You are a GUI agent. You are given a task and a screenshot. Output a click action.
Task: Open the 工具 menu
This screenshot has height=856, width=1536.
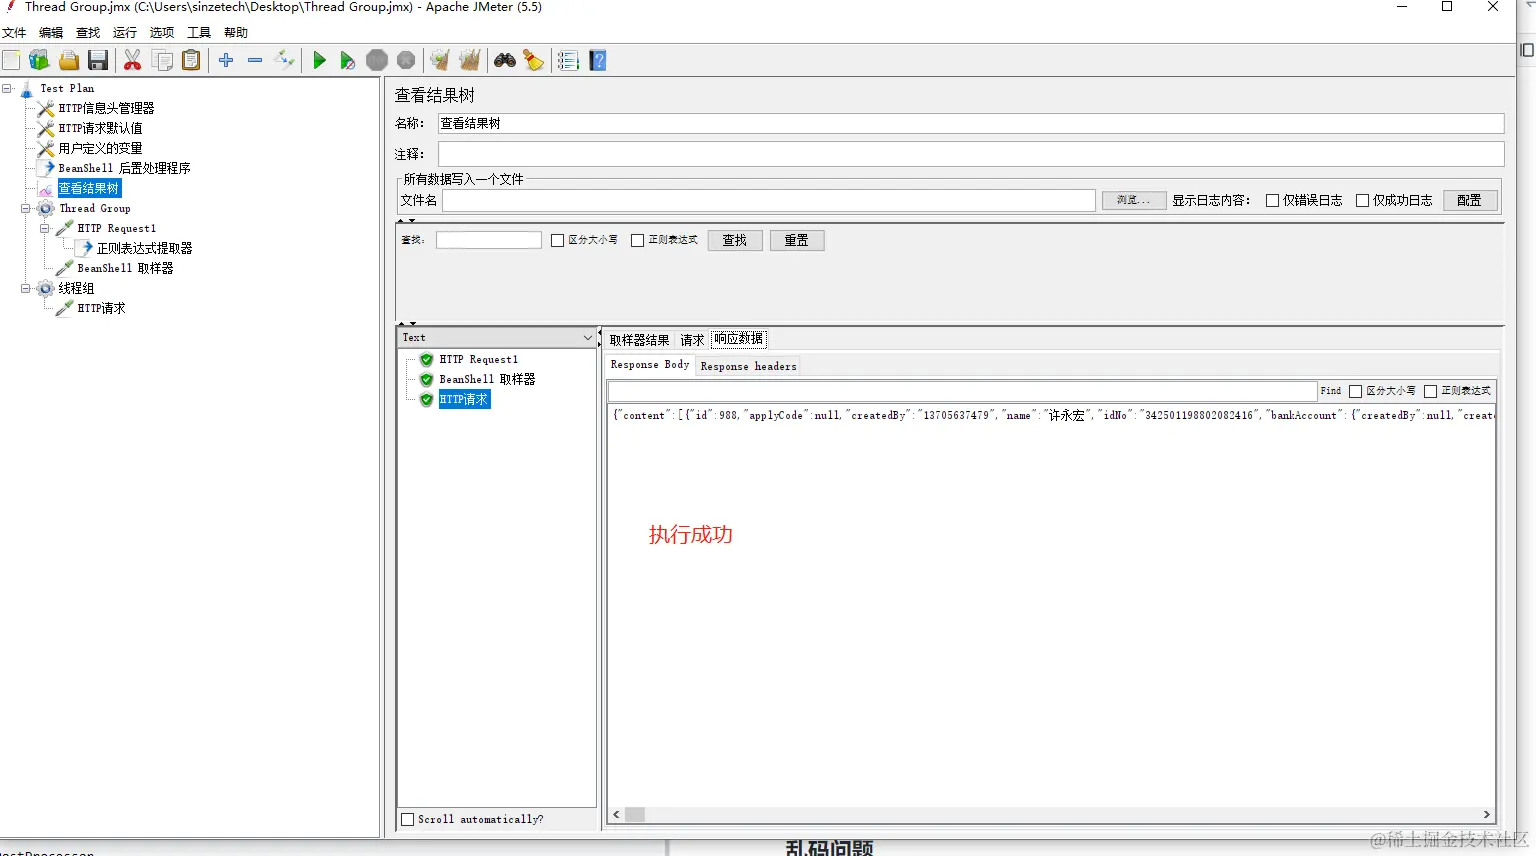(199, 33)
